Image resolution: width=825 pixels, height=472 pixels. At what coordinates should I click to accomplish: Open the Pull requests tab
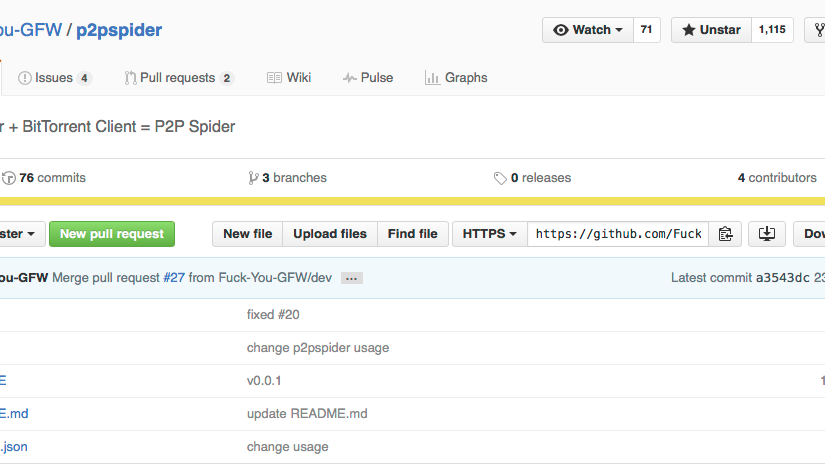[x=179, y=78]
